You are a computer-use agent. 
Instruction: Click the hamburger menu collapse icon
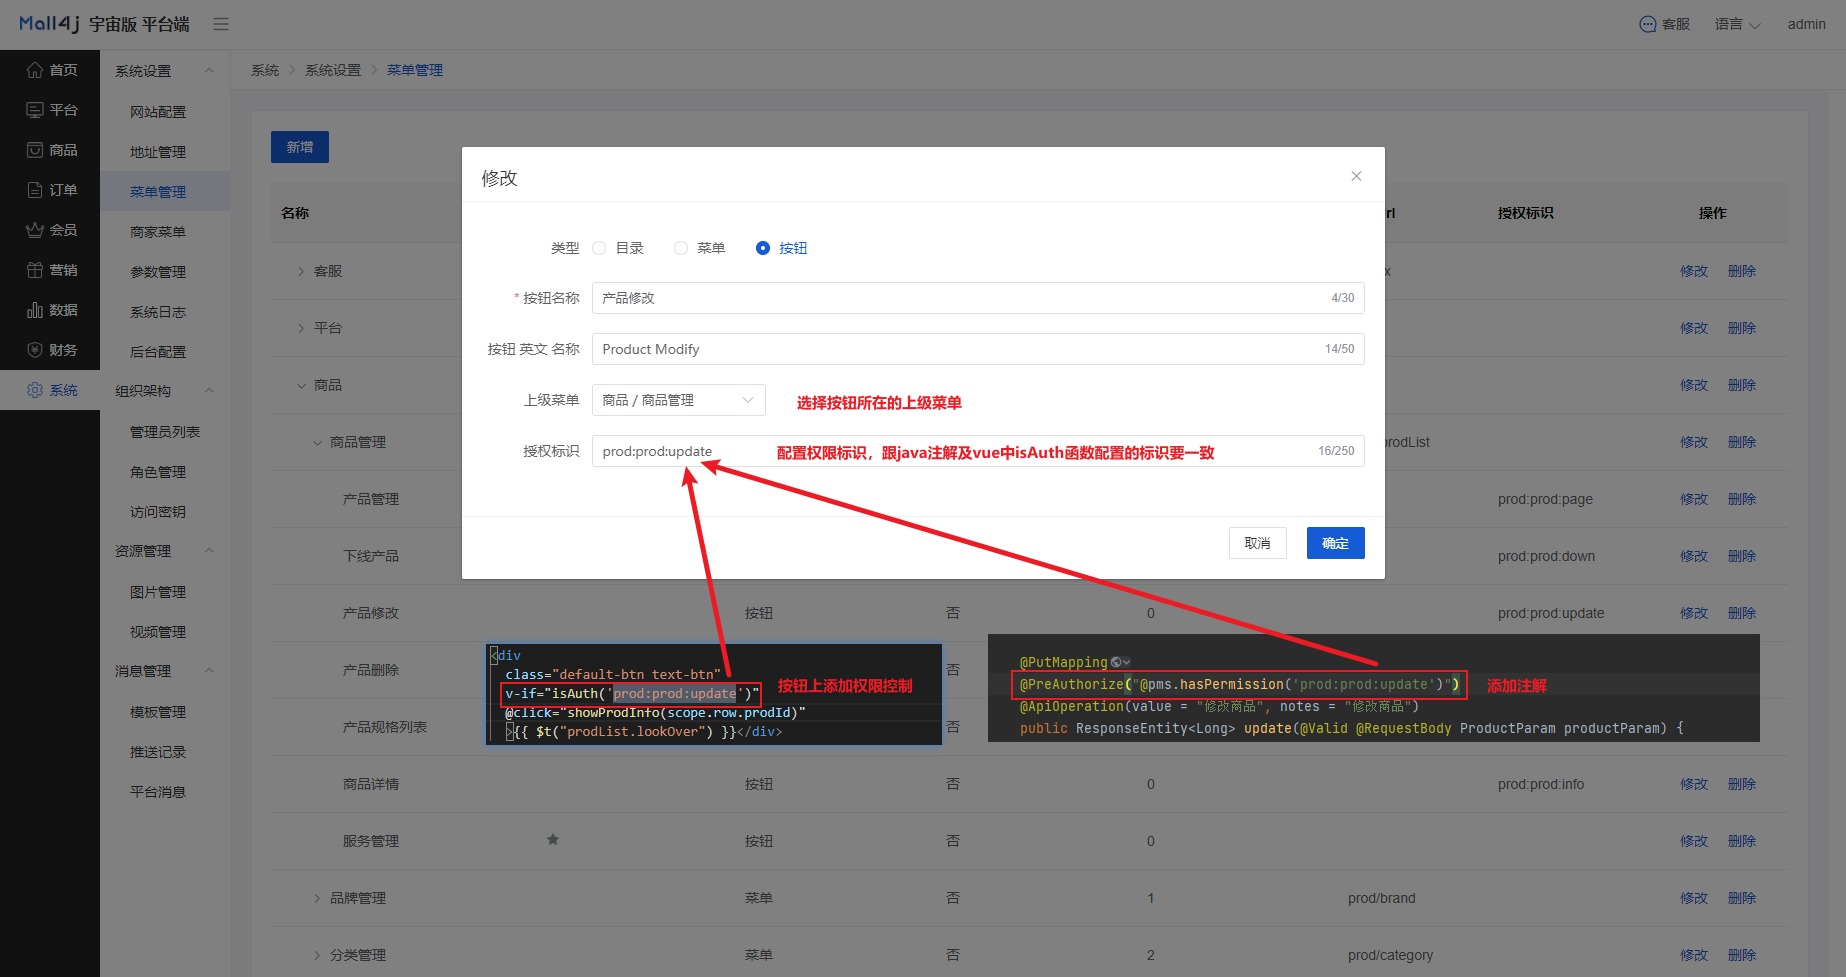pyautogui.click(x=221, y=24)
